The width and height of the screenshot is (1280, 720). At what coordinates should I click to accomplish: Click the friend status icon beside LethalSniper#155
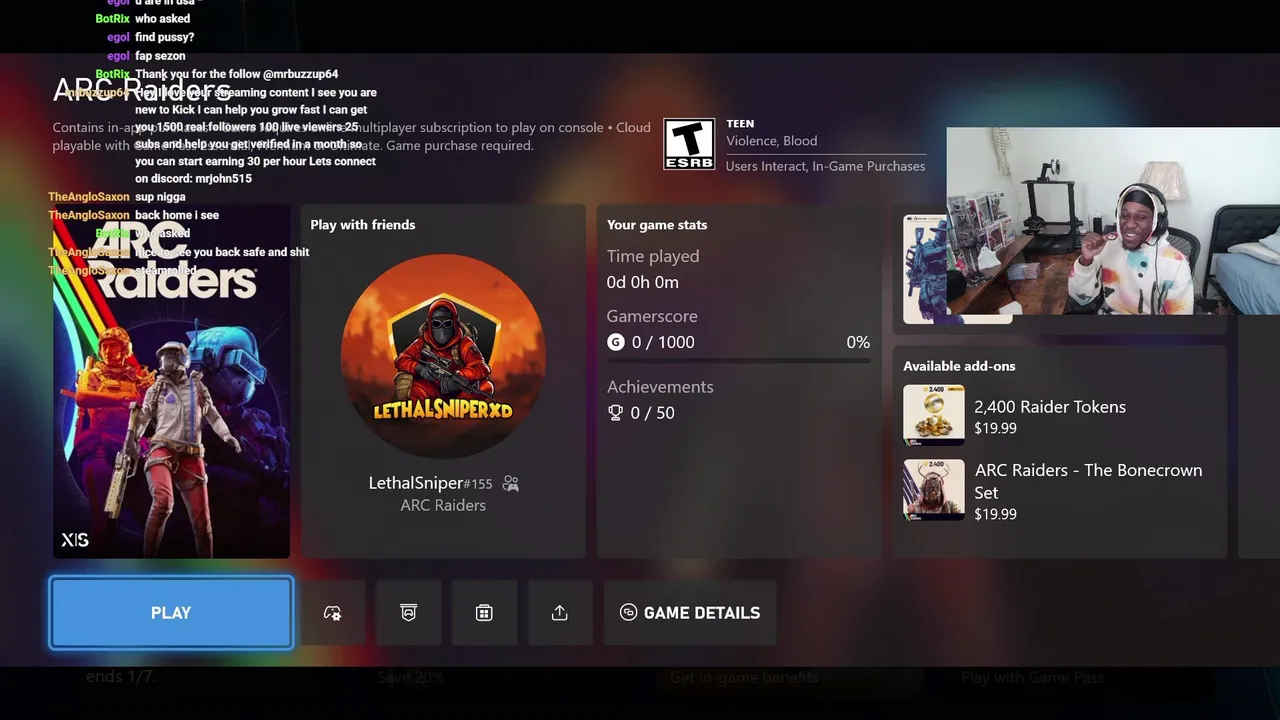511,484
